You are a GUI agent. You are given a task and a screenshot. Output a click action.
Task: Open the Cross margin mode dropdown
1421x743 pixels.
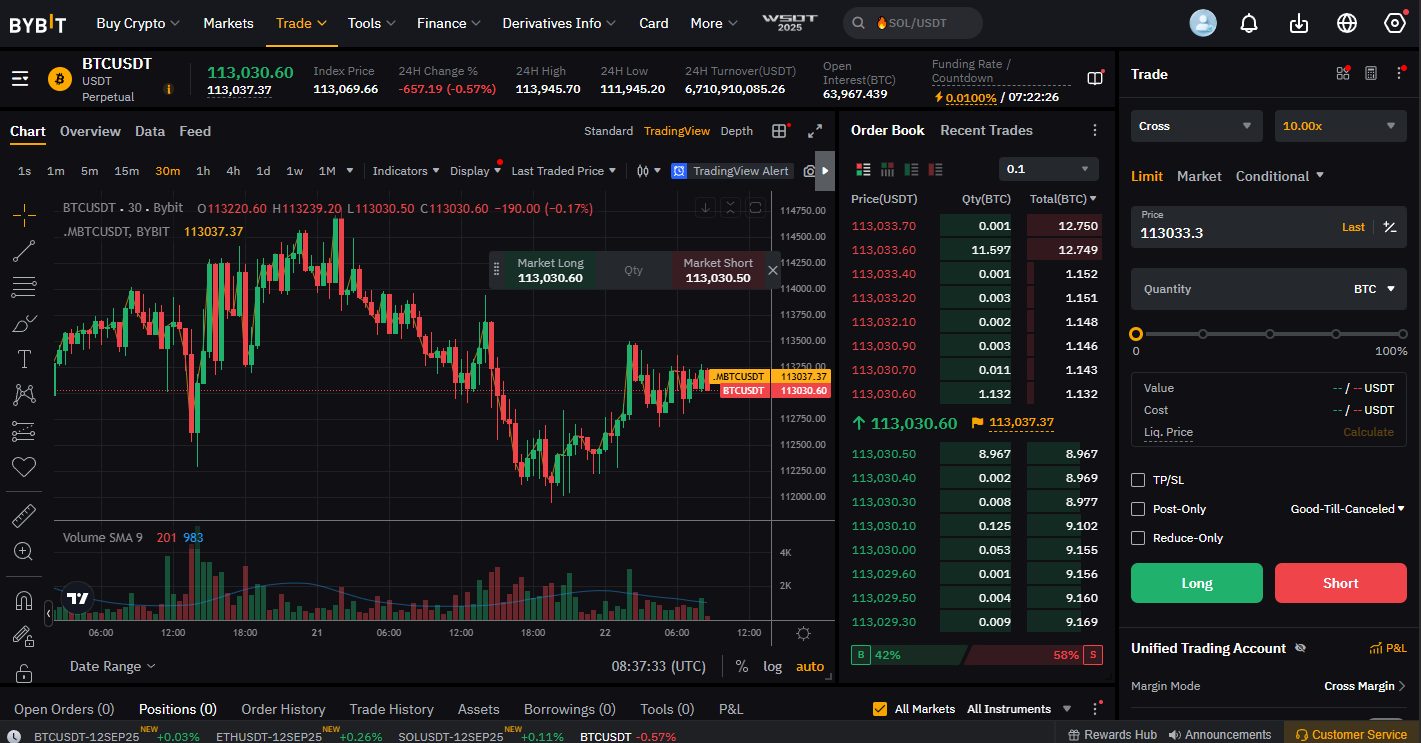pos(1196,126)
